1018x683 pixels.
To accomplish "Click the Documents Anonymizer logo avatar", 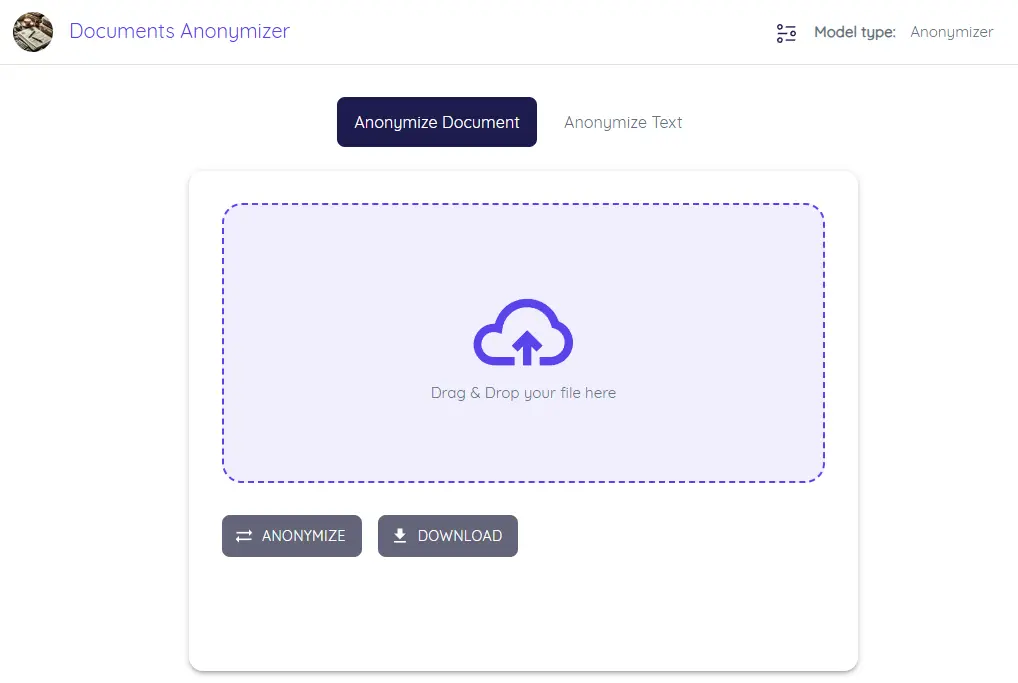I will point(32,32).
